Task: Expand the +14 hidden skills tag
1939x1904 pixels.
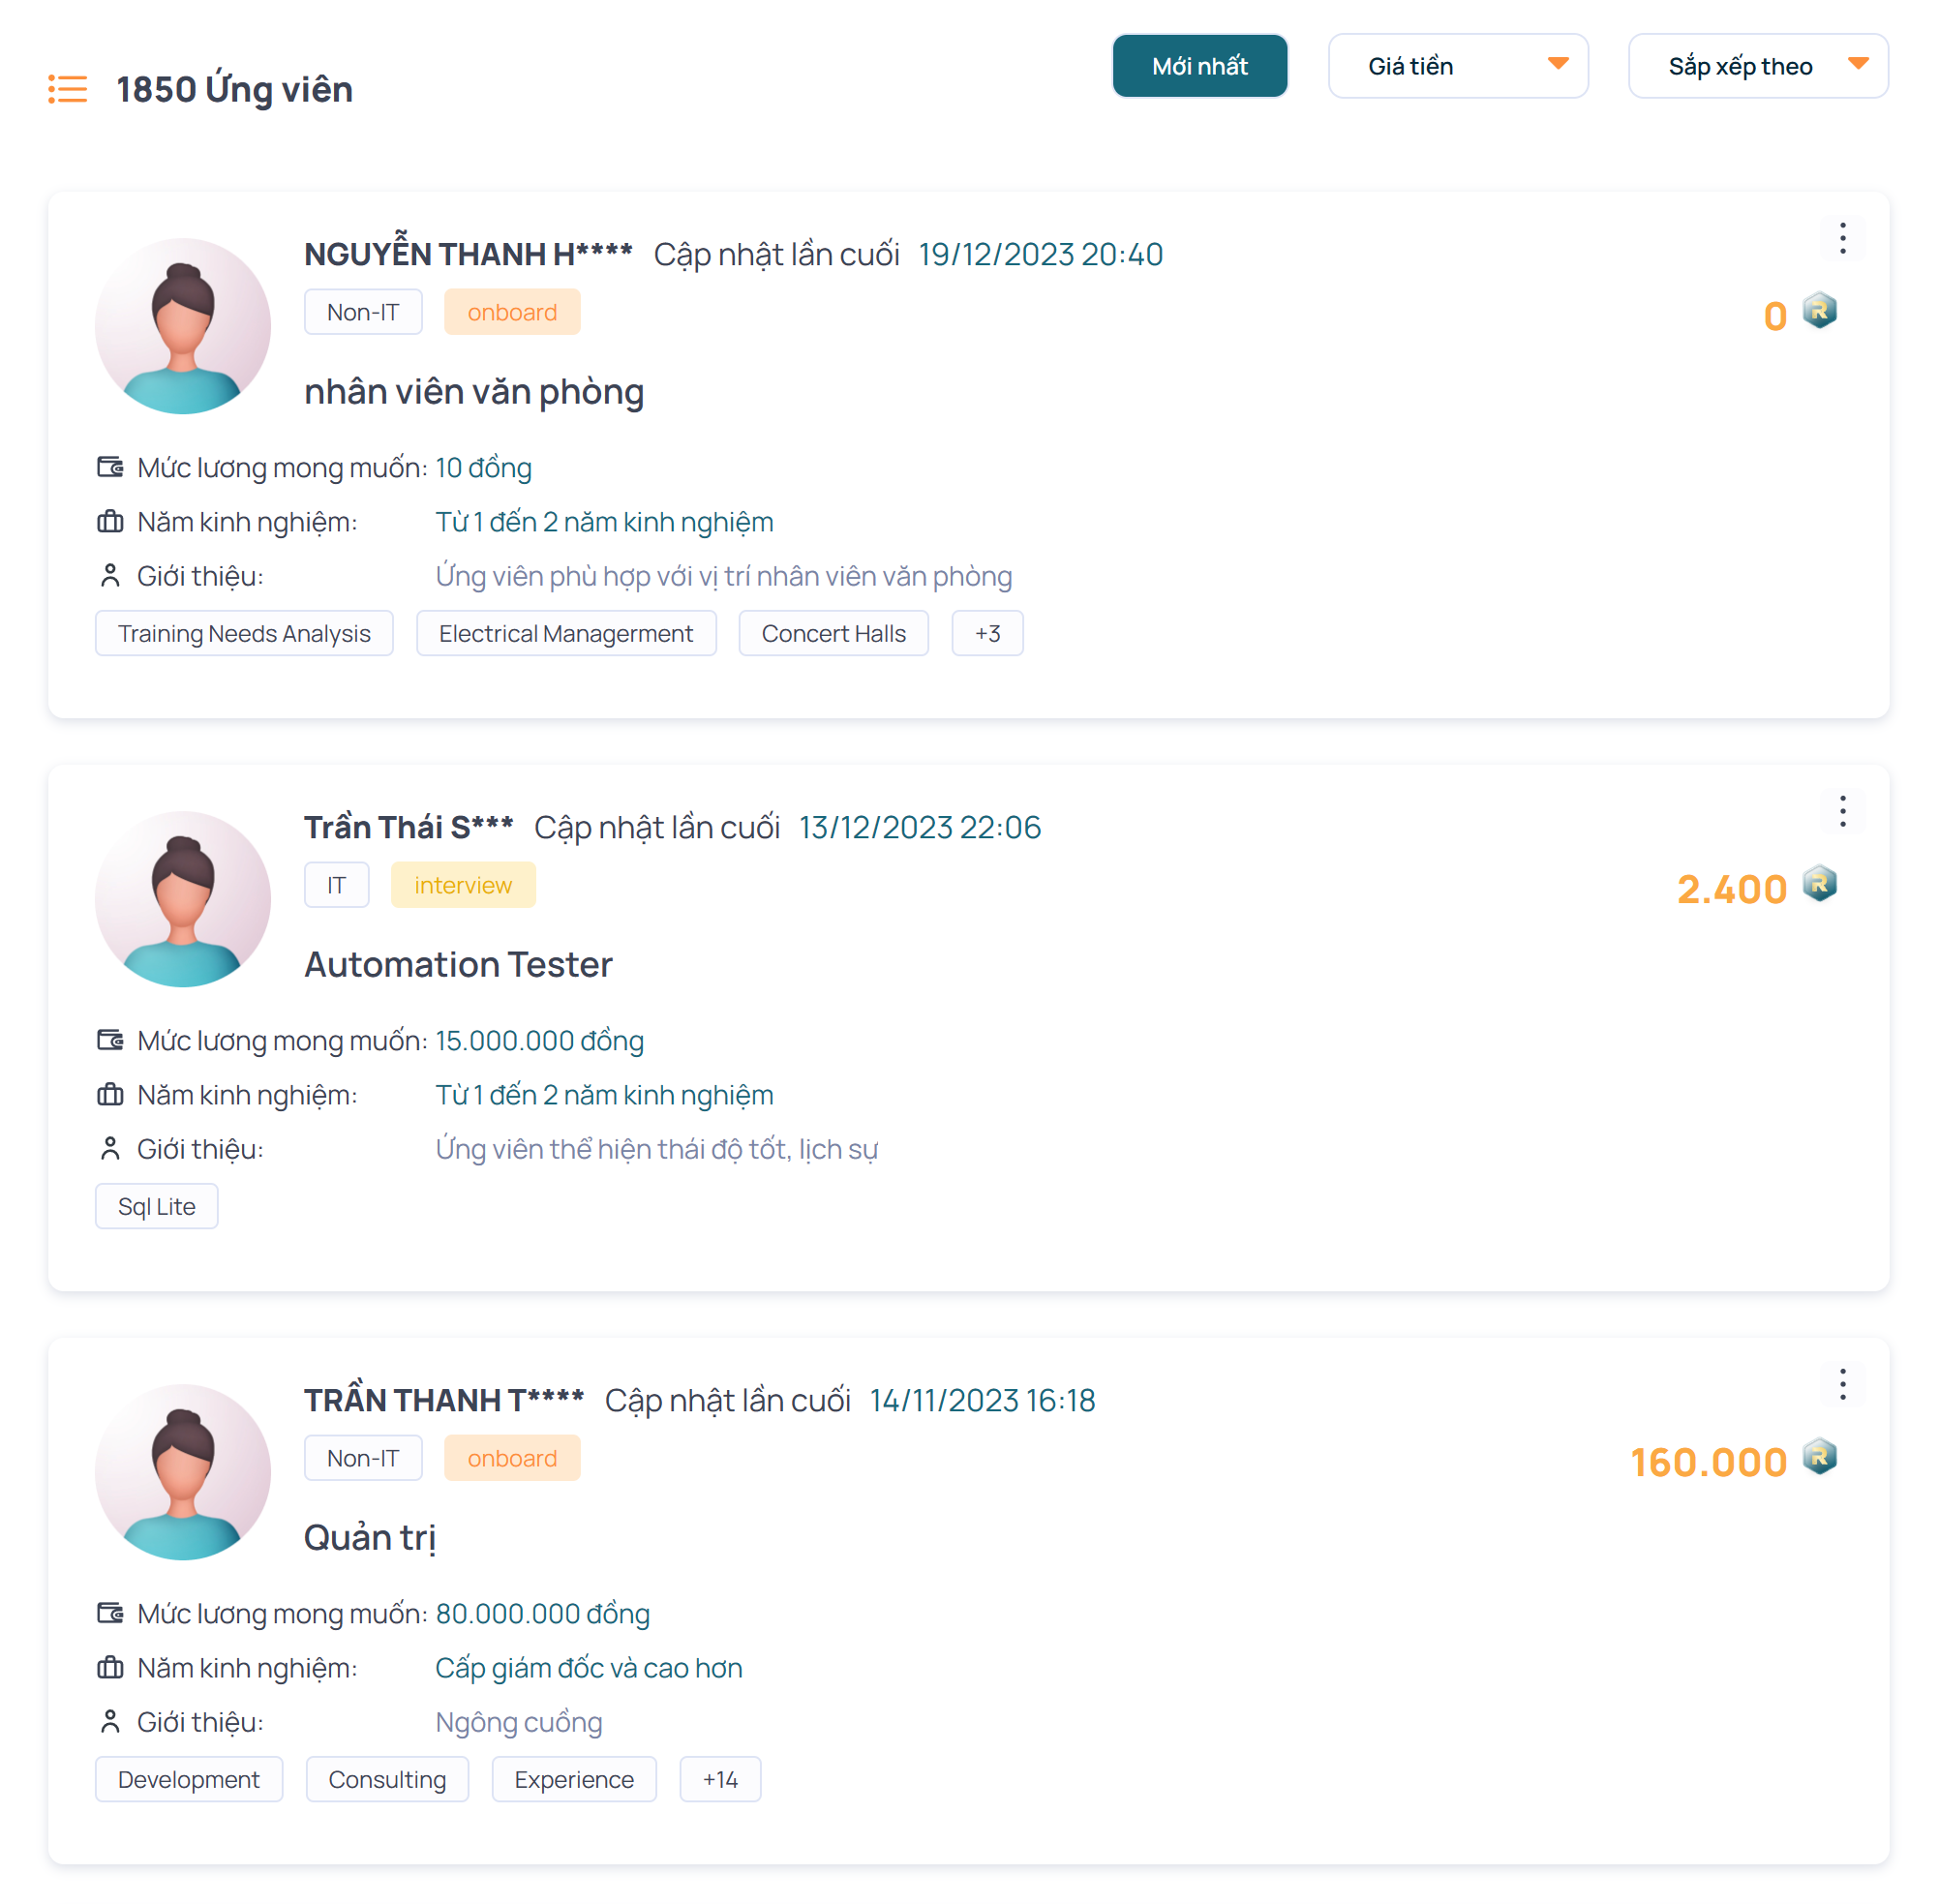Action: [x=719, y=1779]
